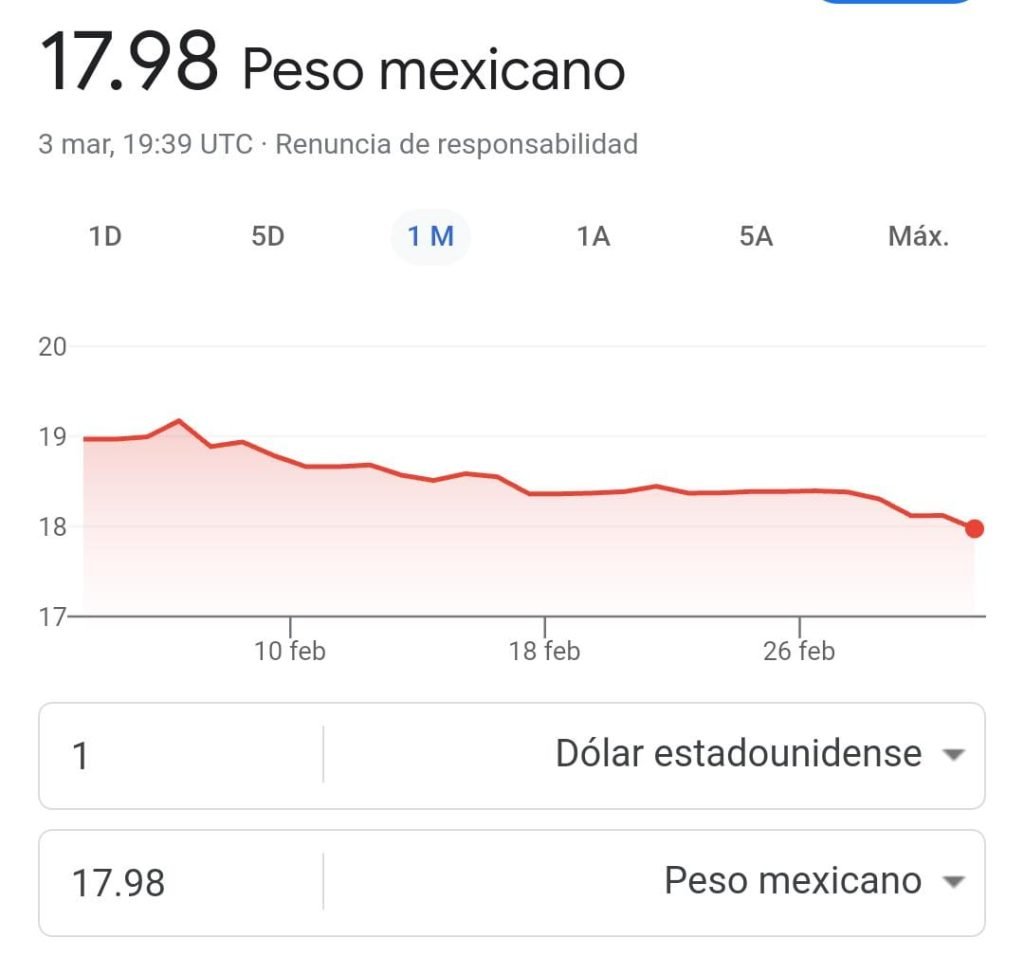Focus the amount field containing 1
Image resolution: width=1024 pixels, height=957 pixels.
(x=180, y=756)
